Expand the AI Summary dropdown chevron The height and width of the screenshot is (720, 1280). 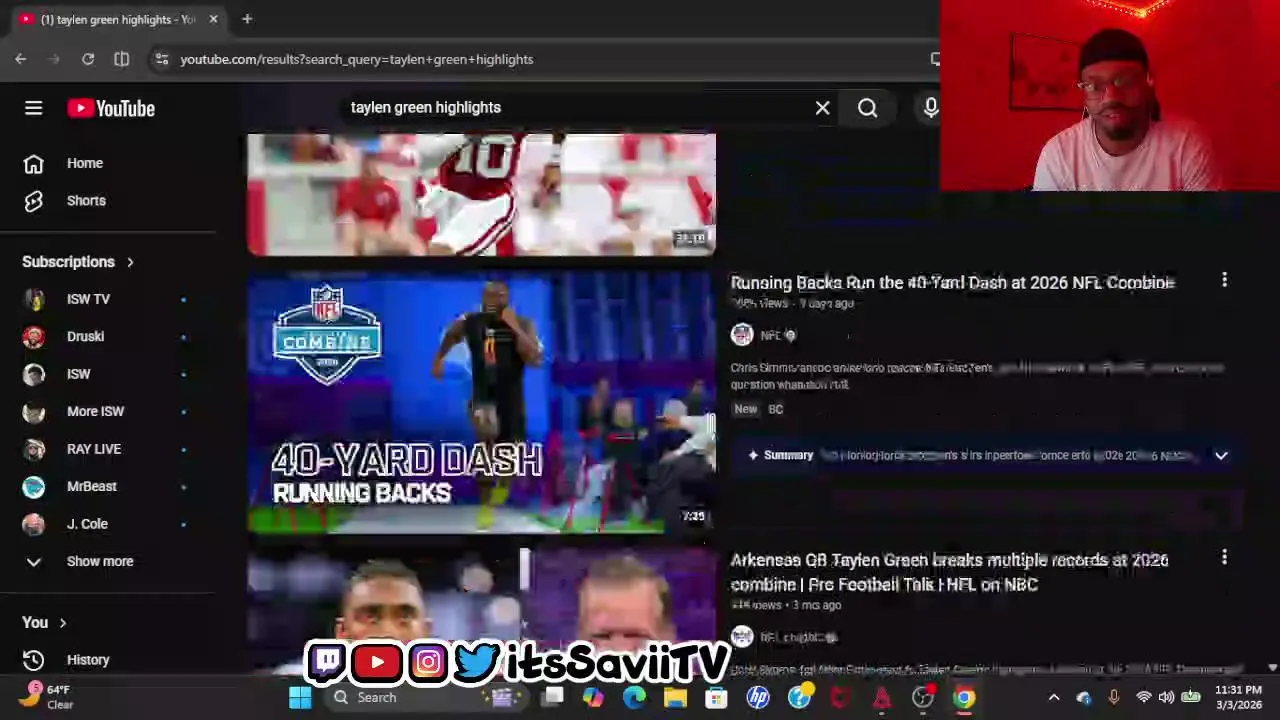[1221, 455]
